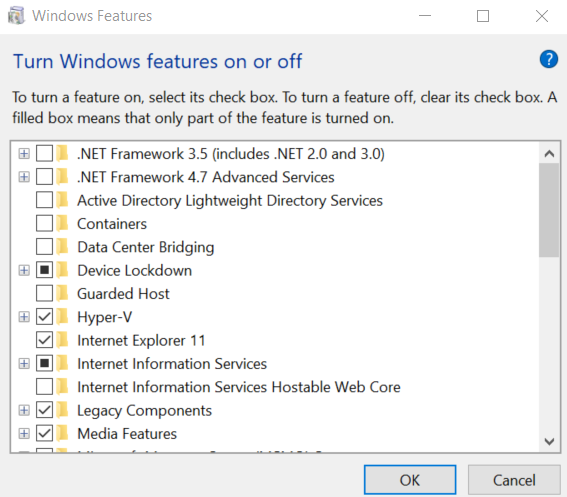Maximize the Windows Features window

483,16
